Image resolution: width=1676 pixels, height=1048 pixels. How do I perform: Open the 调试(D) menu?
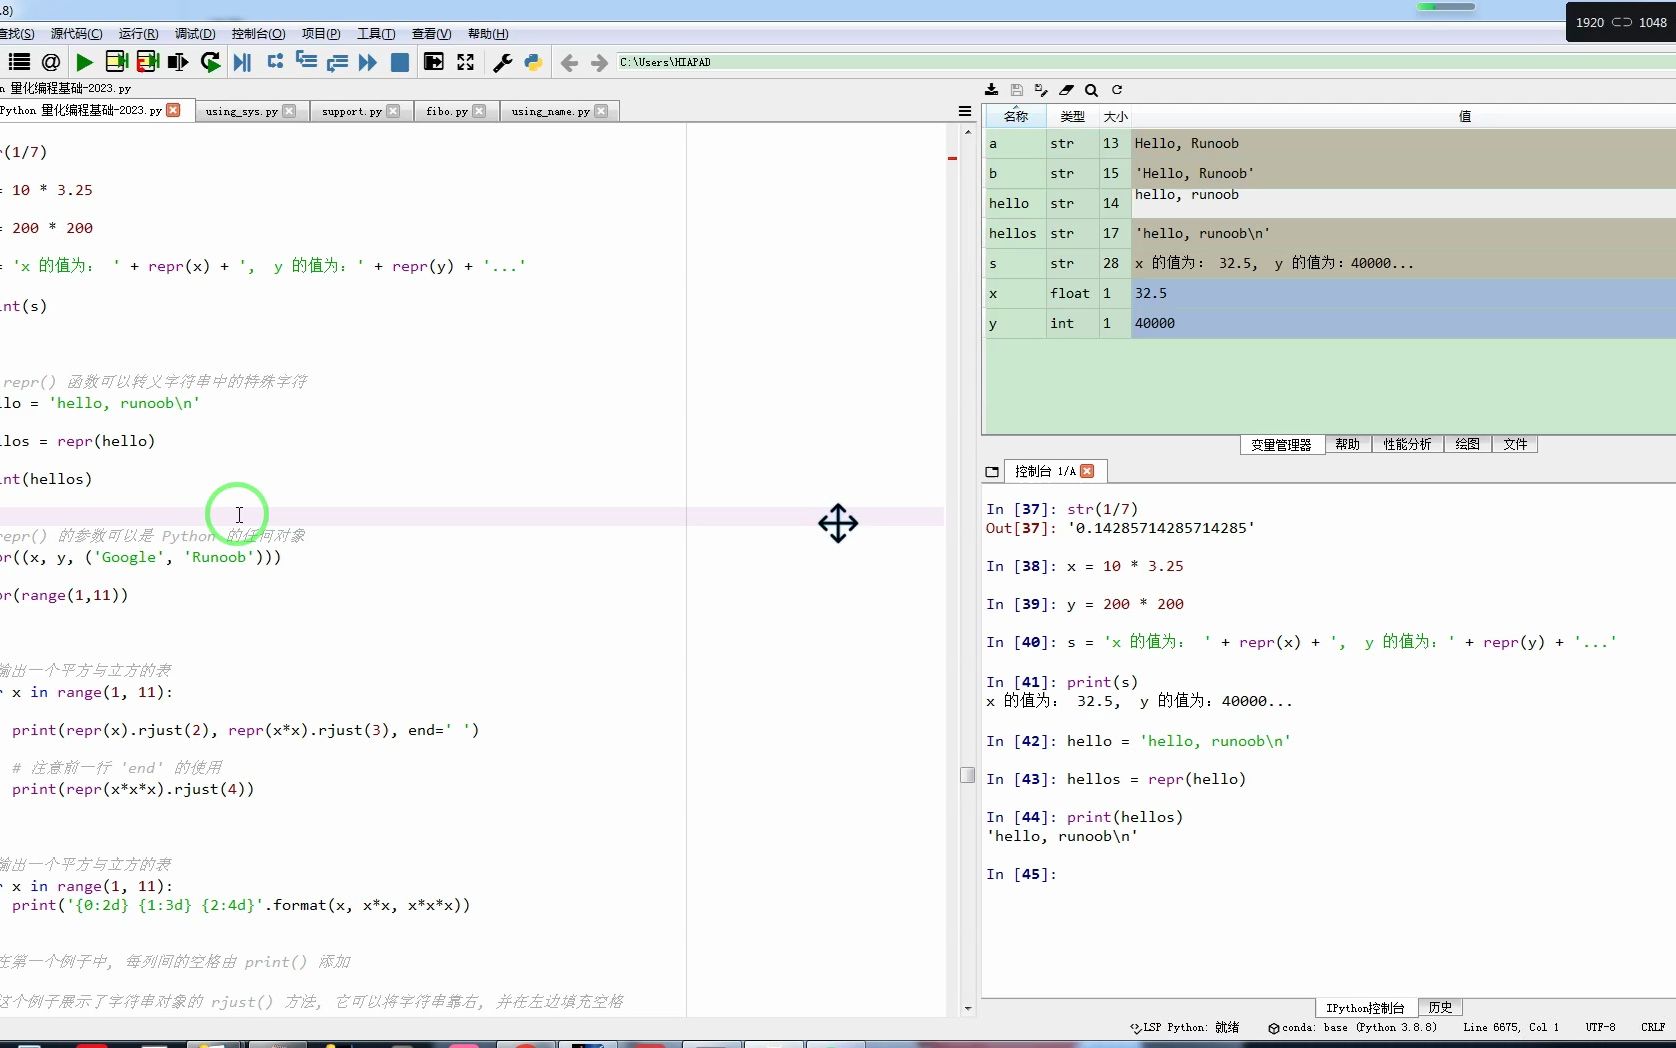point(195,34)
